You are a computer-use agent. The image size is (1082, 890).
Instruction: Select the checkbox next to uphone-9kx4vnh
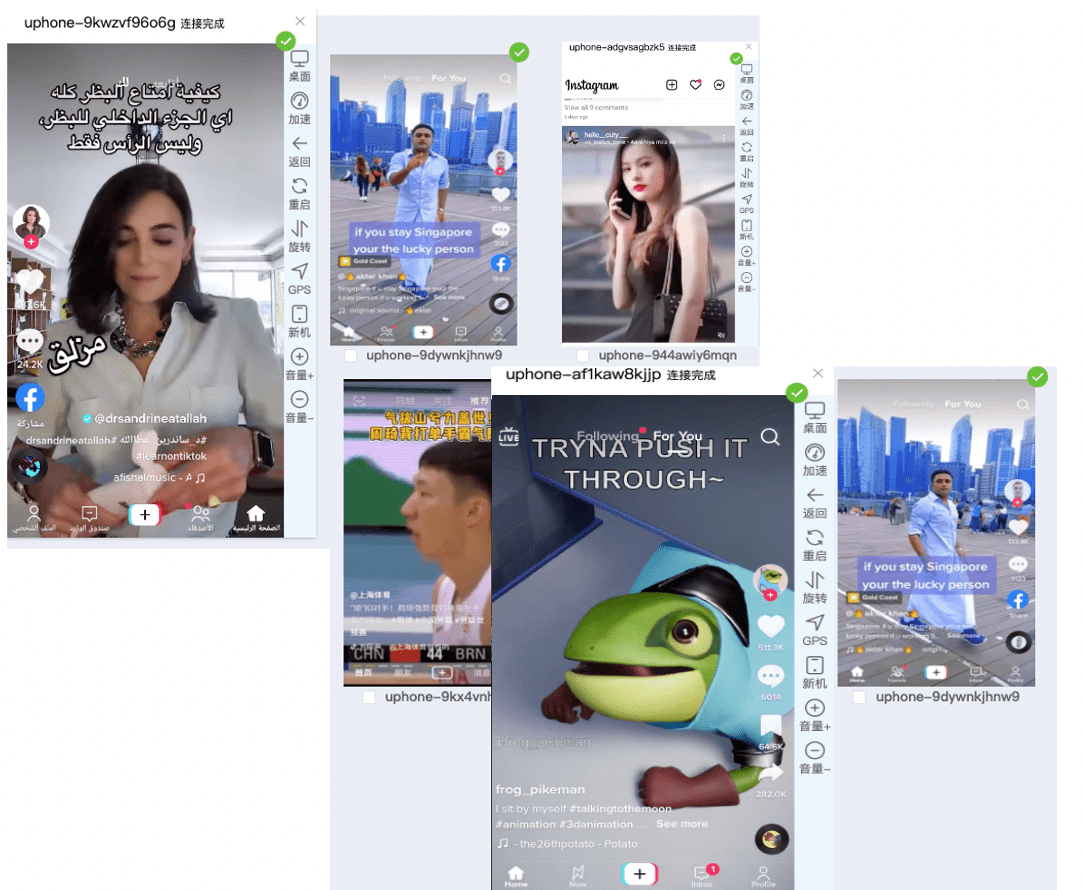[x=369, y=697]
